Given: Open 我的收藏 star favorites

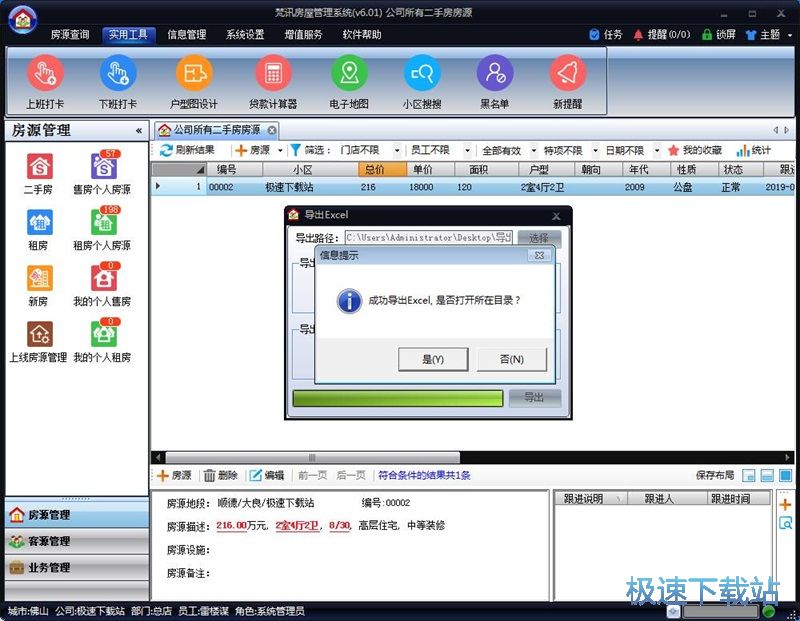Looking at the screenshot, I should (x=694, y=150).
